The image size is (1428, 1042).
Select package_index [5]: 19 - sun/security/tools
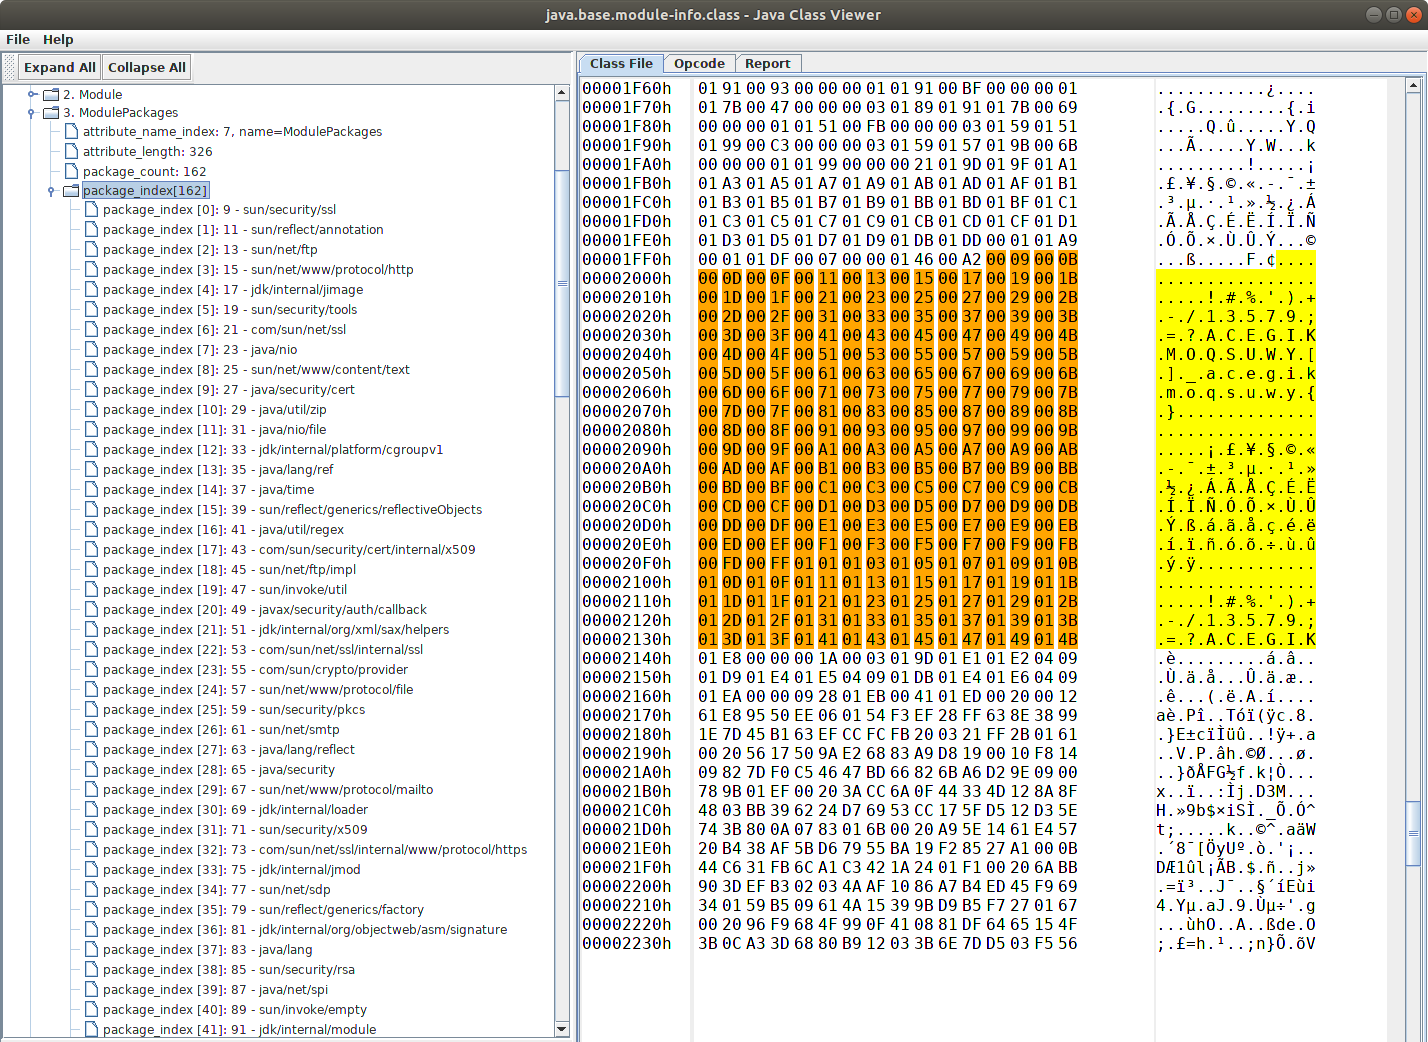230,309
